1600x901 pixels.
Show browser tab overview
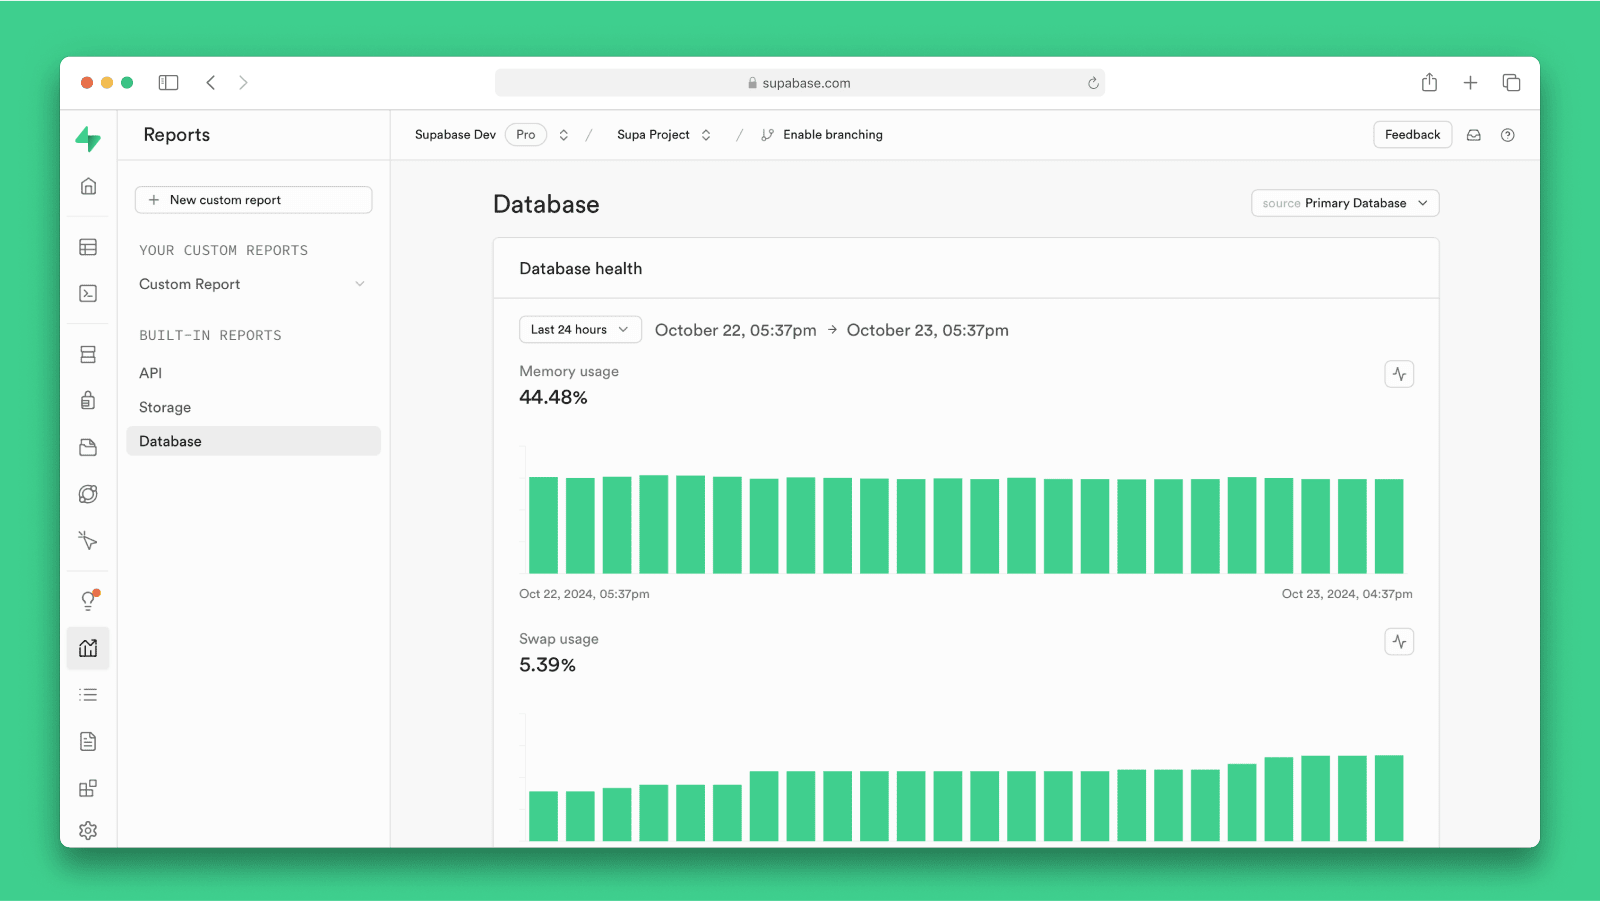click(1511, 83)
